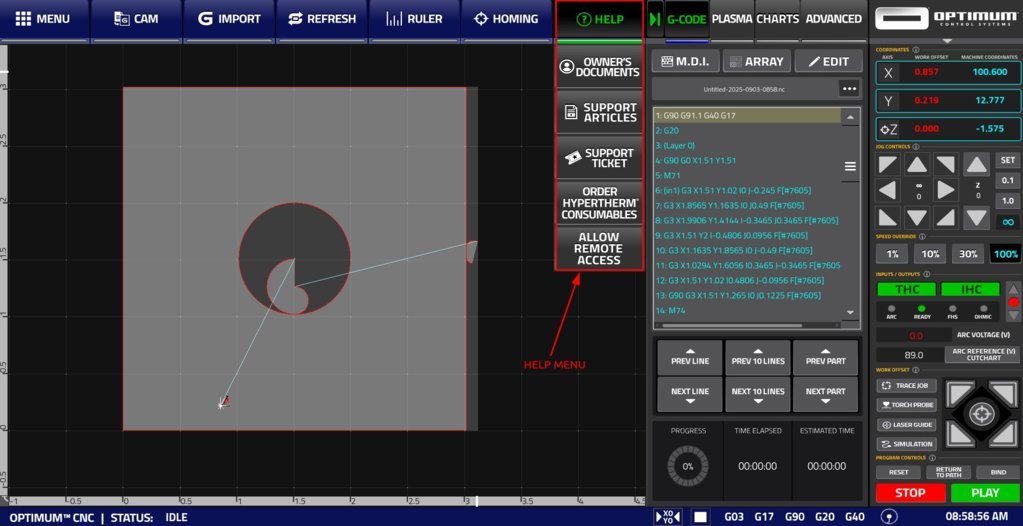1023x526 pixels.
Task: Jog diagonally down-left
Action: click(x=888, y=217)
